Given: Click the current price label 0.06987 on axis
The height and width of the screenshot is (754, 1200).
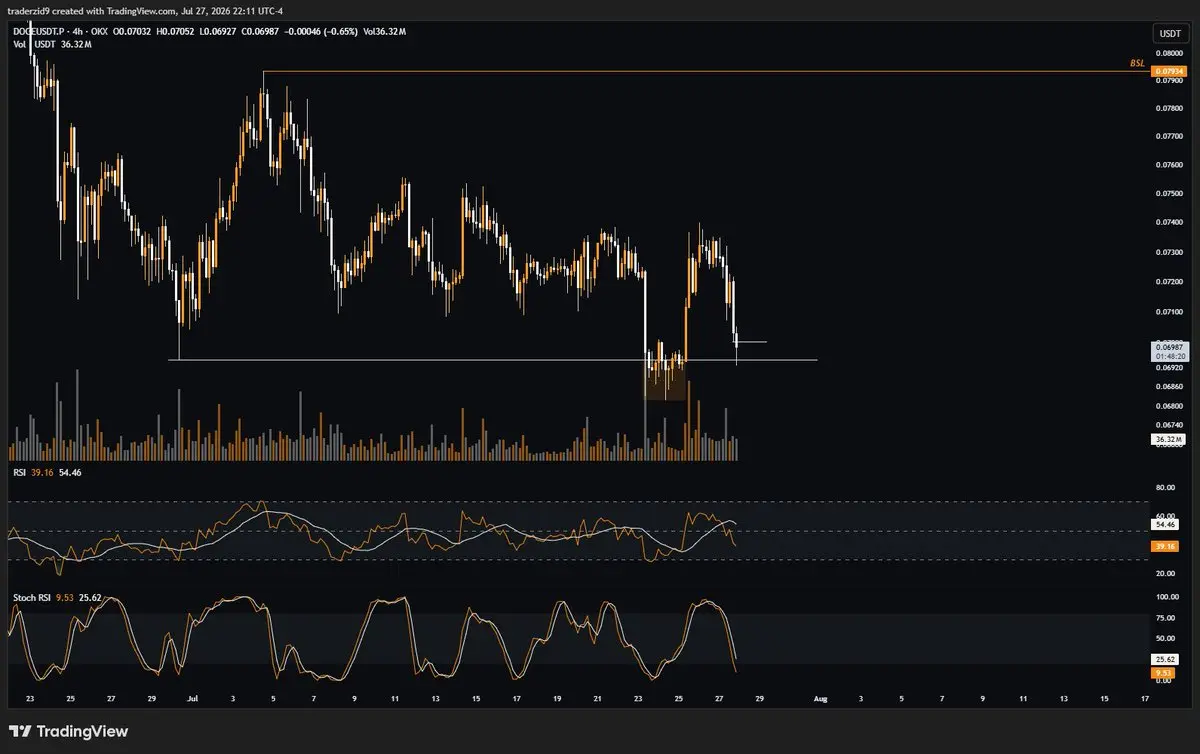Looking at the screenshot, I should pyautogui.click(x=1169, y=345).
